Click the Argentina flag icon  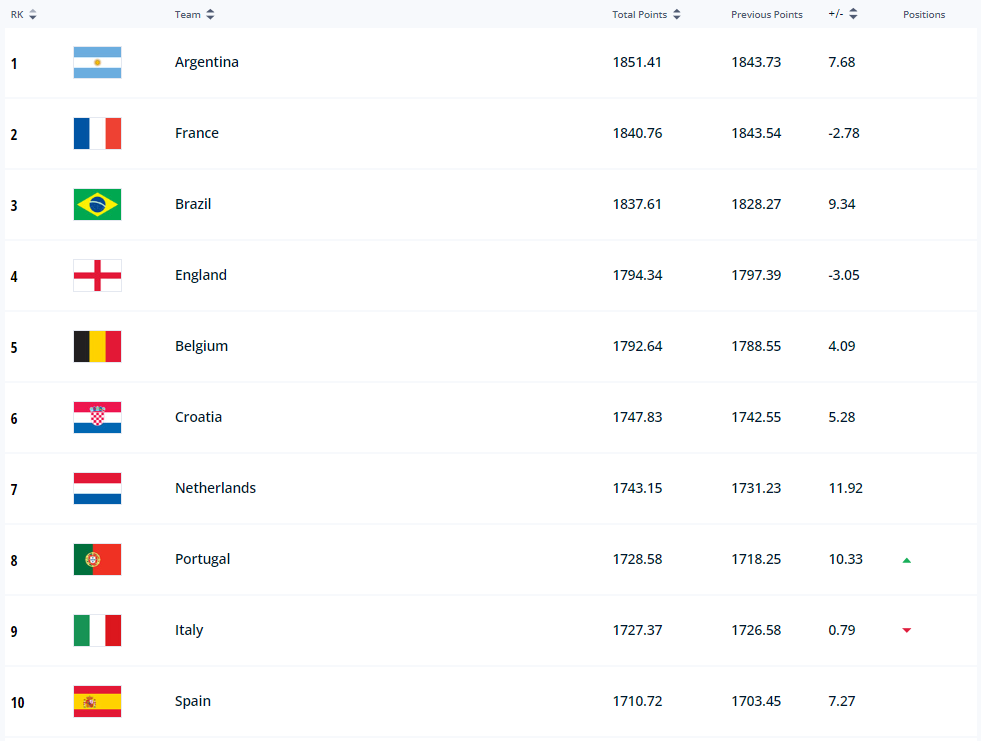pyautogui.click(x=97, y=63)
